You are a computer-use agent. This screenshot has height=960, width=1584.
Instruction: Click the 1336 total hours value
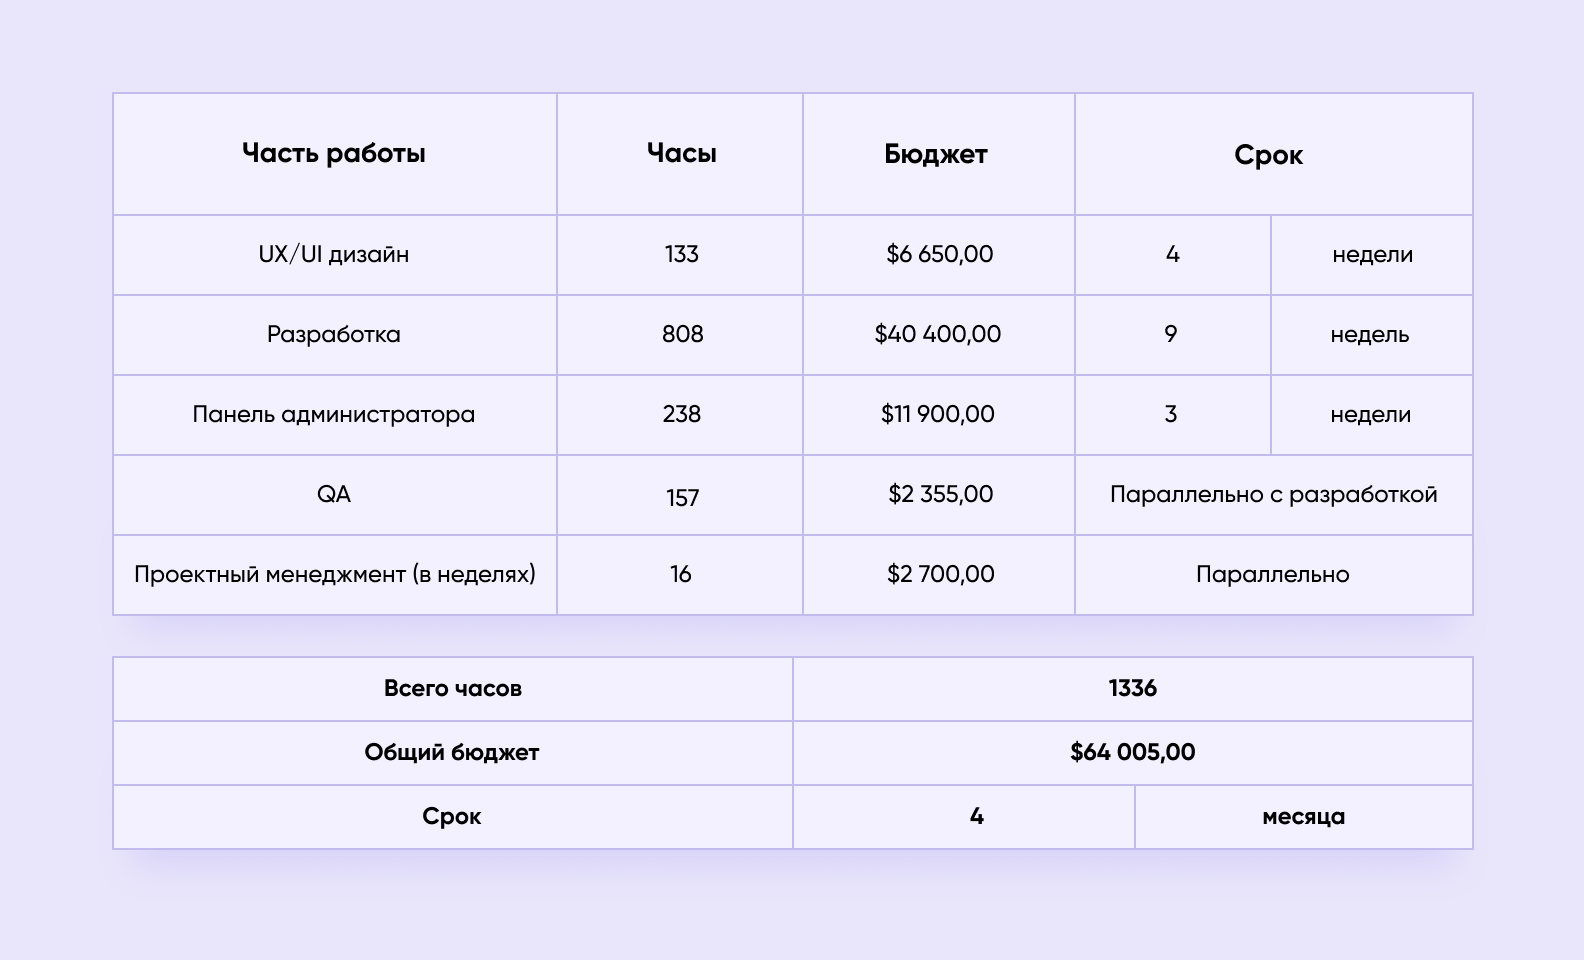point(1133,689)
